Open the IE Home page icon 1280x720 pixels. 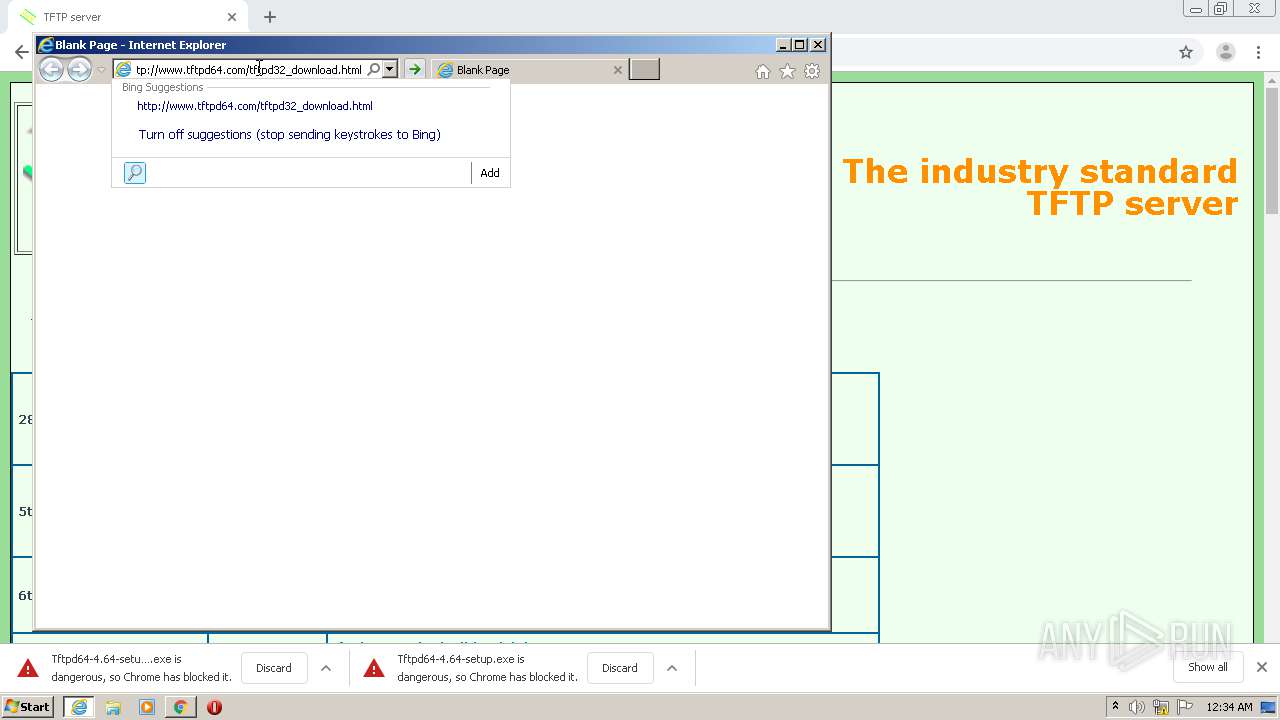point(763,71)
